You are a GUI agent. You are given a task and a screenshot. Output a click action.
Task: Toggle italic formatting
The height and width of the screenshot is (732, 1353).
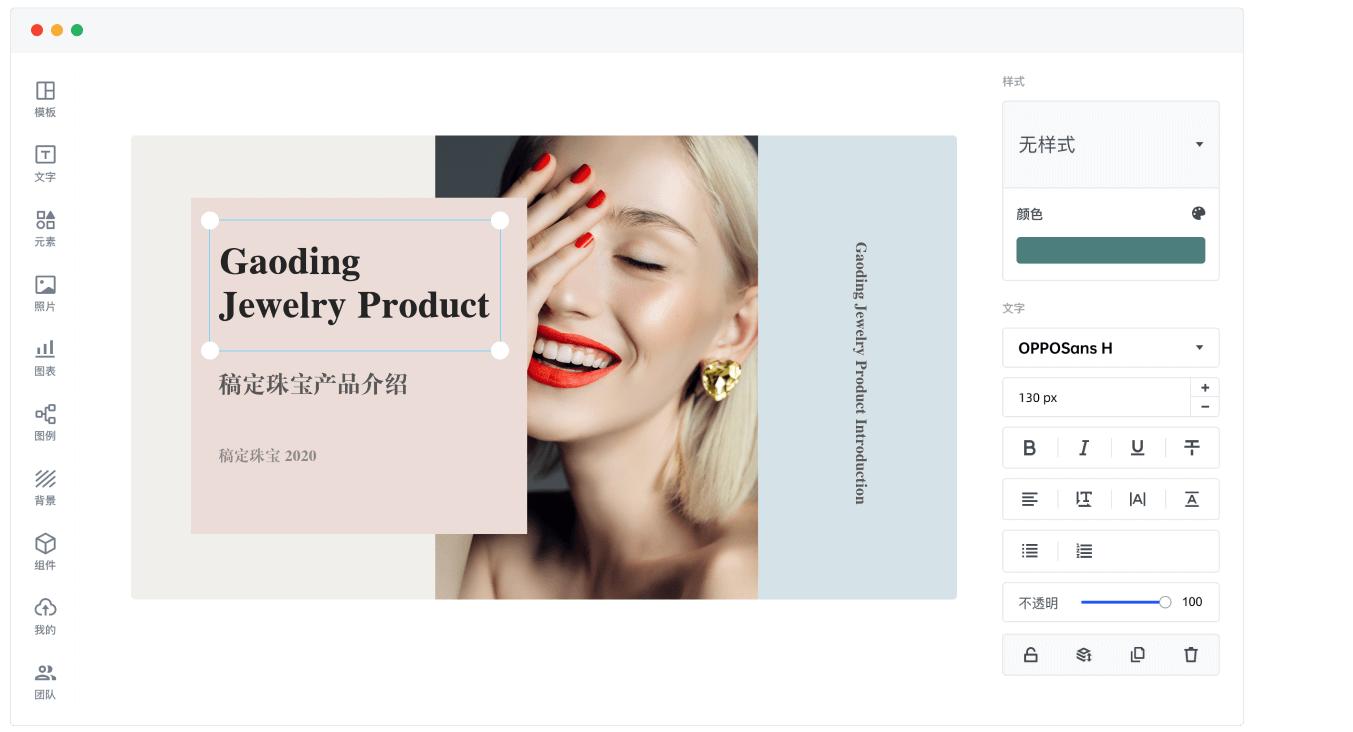[x=1083, y=448]
